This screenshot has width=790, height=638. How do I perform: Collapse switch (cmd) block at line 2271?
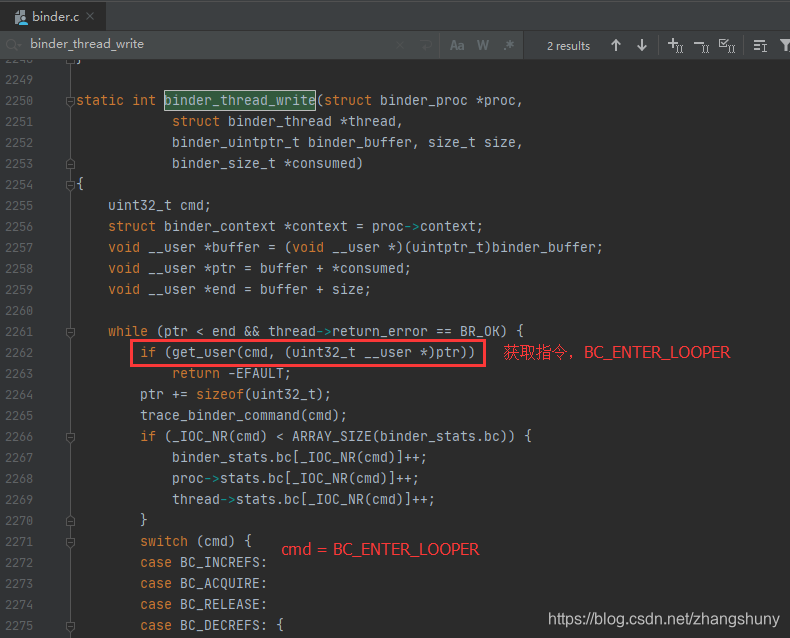click(x=71, y=542)
